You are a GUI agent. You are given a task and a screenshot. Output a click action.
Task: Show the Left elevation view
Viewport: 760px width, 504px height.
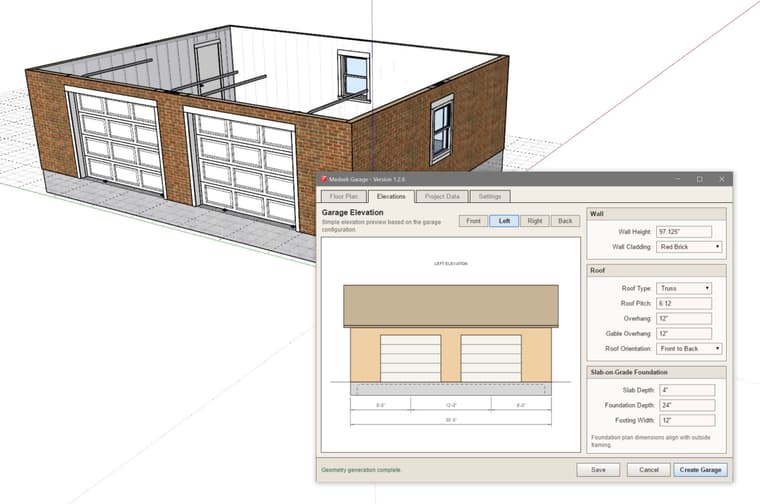(x=504, y=221)
